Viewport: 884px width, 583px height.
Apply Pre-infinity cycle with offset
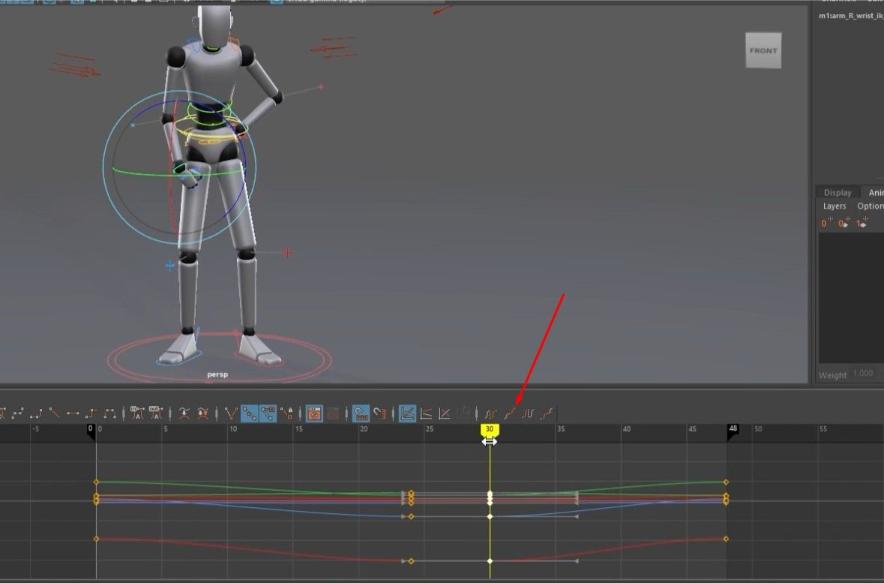tap(510, 414)
